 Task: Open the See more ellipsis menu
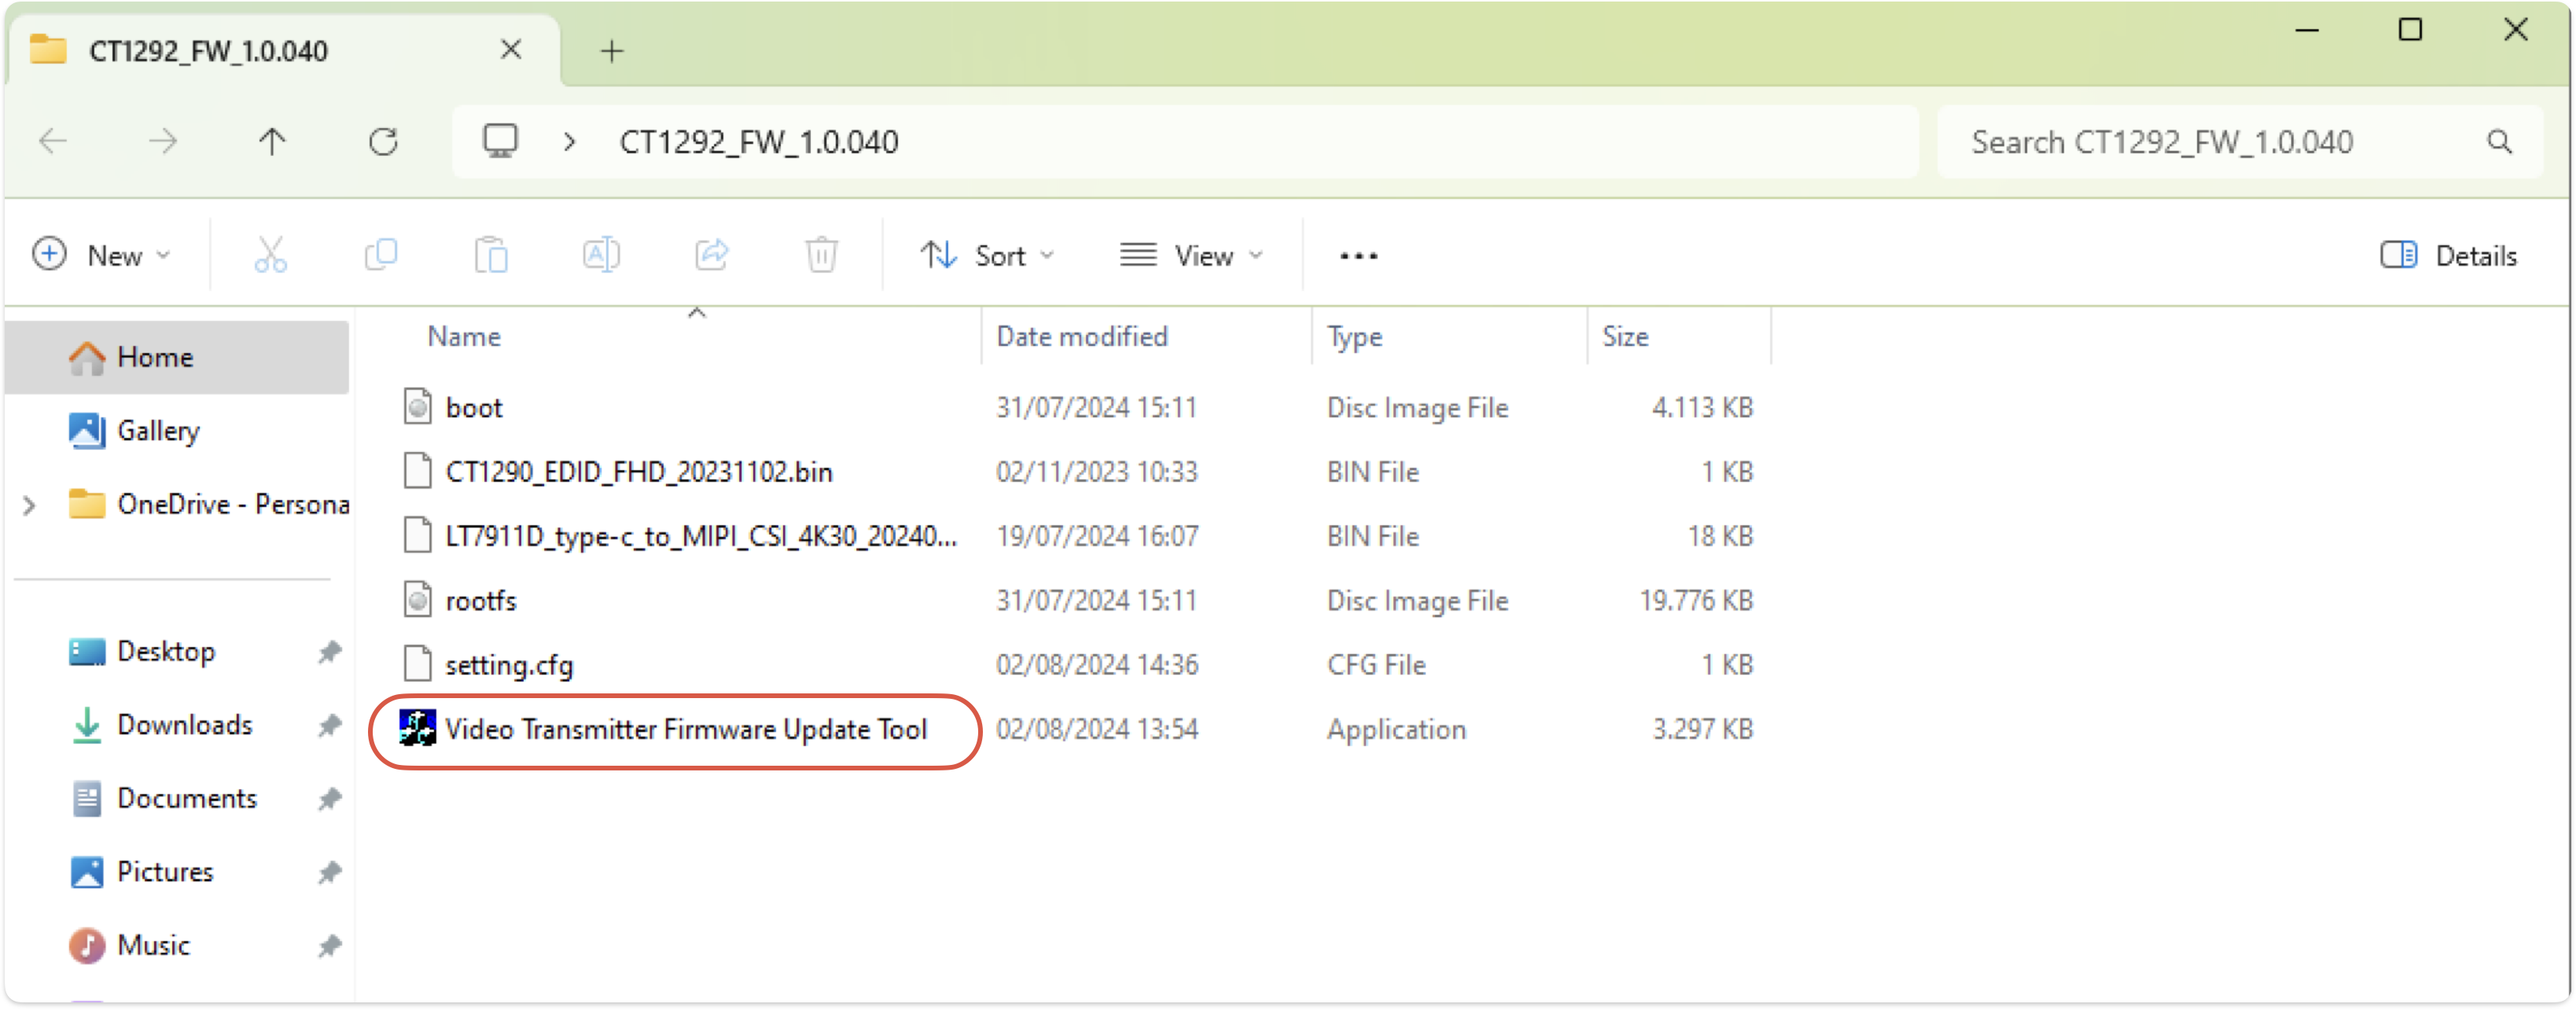point(1358,255)
